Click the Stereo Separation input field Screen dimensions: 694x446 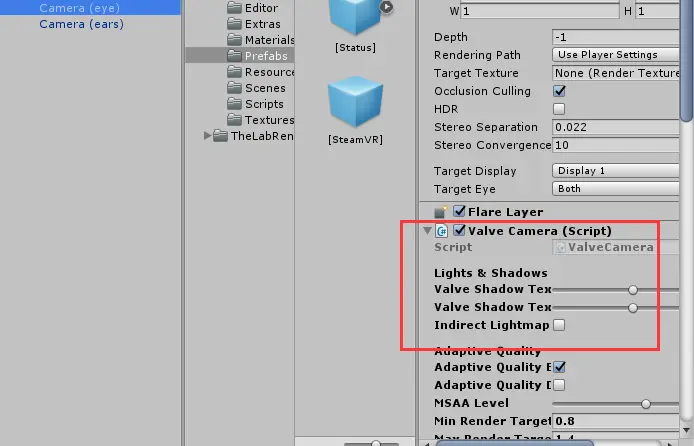pos(616,127)
